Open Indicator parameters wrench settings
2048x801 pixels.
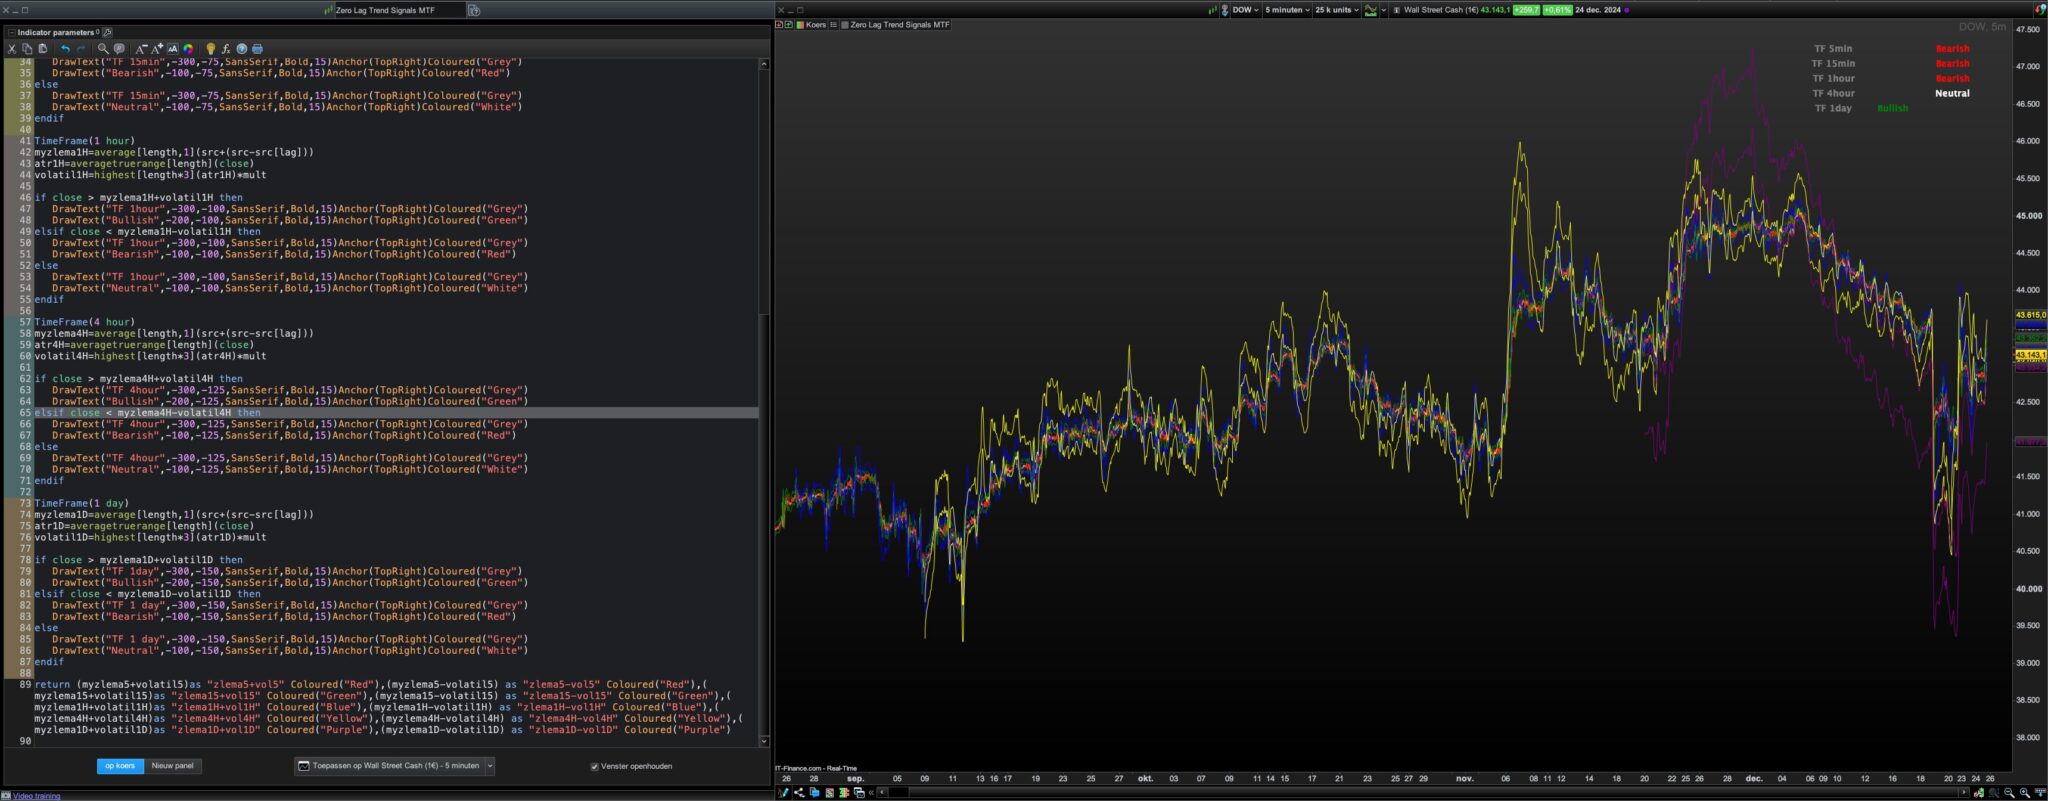coord(108,32)
